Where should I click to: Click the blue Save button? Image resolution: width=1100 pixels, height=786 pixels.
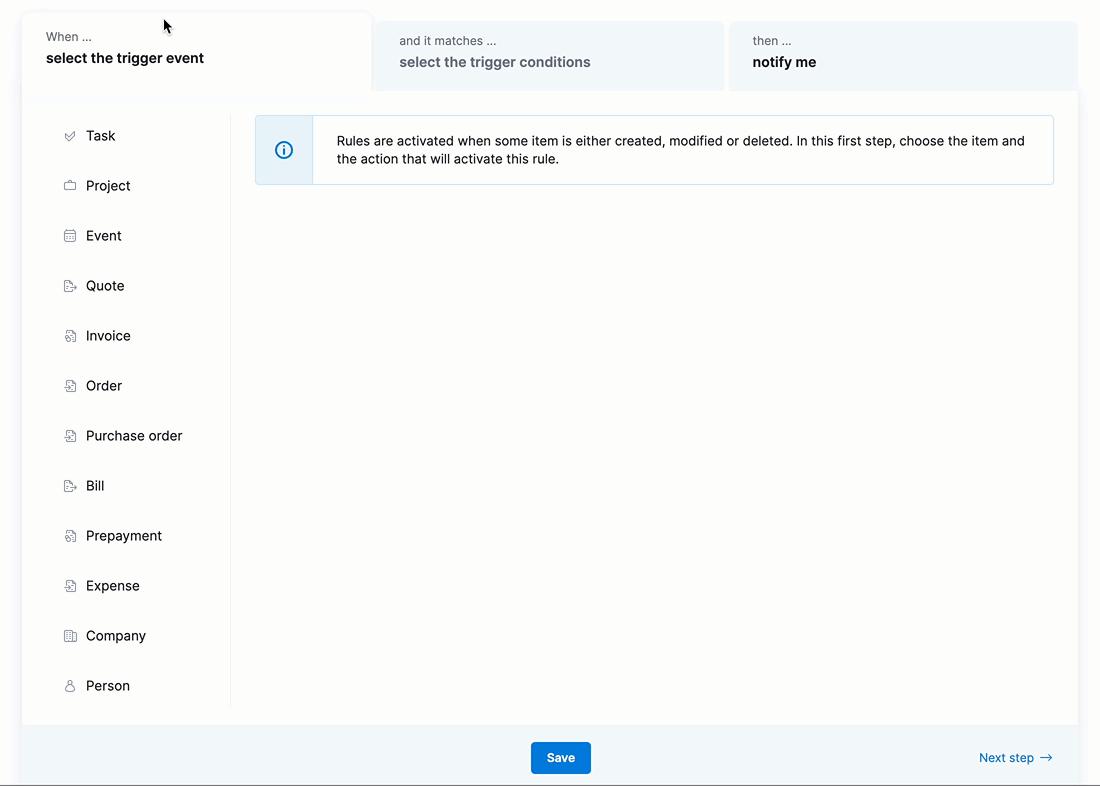tap(561, 758)
